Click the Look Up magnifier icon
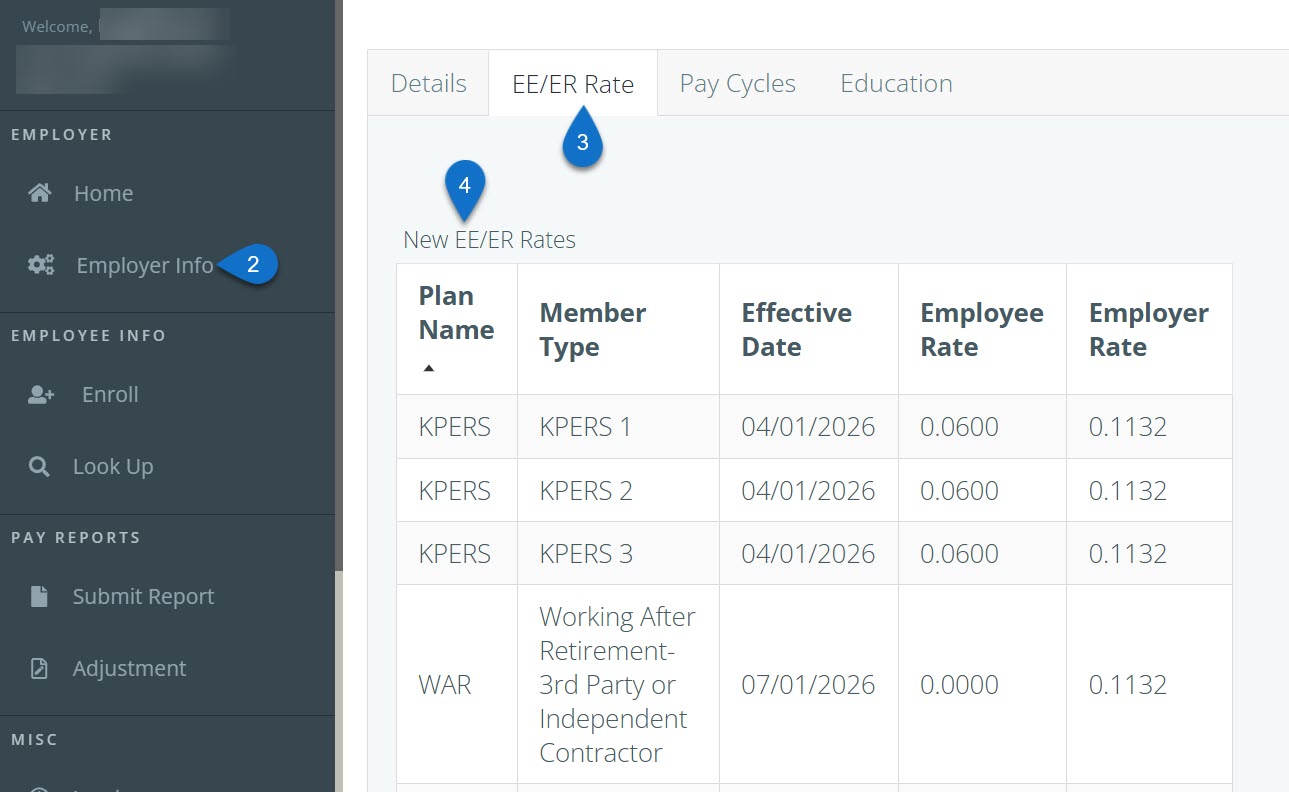Screen dimensions: 1289x792 [x=39, y=466]
